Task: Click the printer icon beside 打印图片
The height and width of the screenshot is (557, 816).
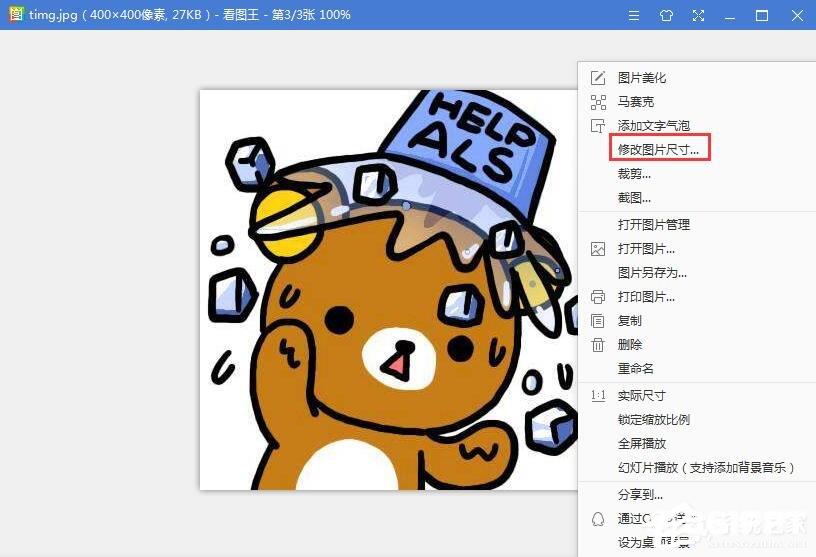Action: tap(598, 297)
